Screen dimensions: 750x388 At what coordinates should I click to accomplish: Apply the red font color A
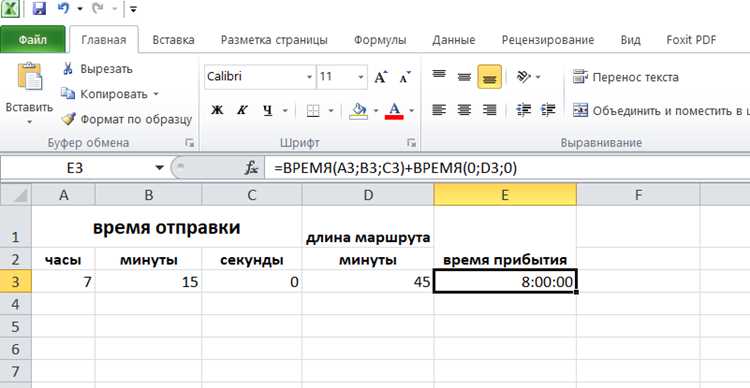pos(394,111)
